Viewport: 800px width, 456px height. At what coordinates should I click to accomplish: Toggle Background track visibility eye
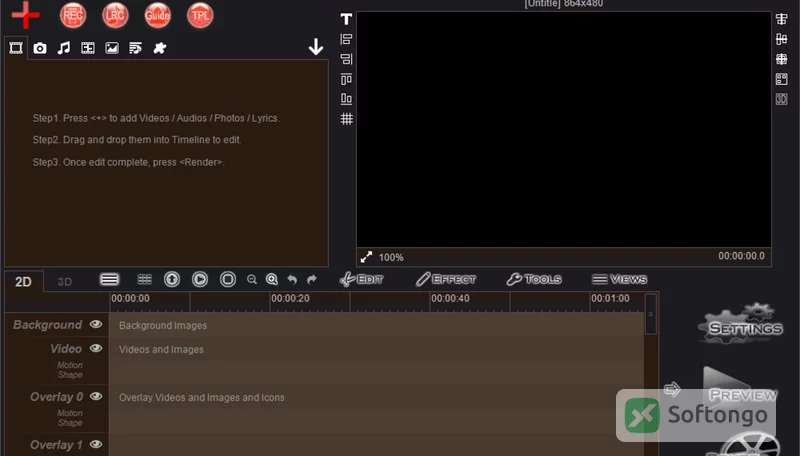(96, 324)
